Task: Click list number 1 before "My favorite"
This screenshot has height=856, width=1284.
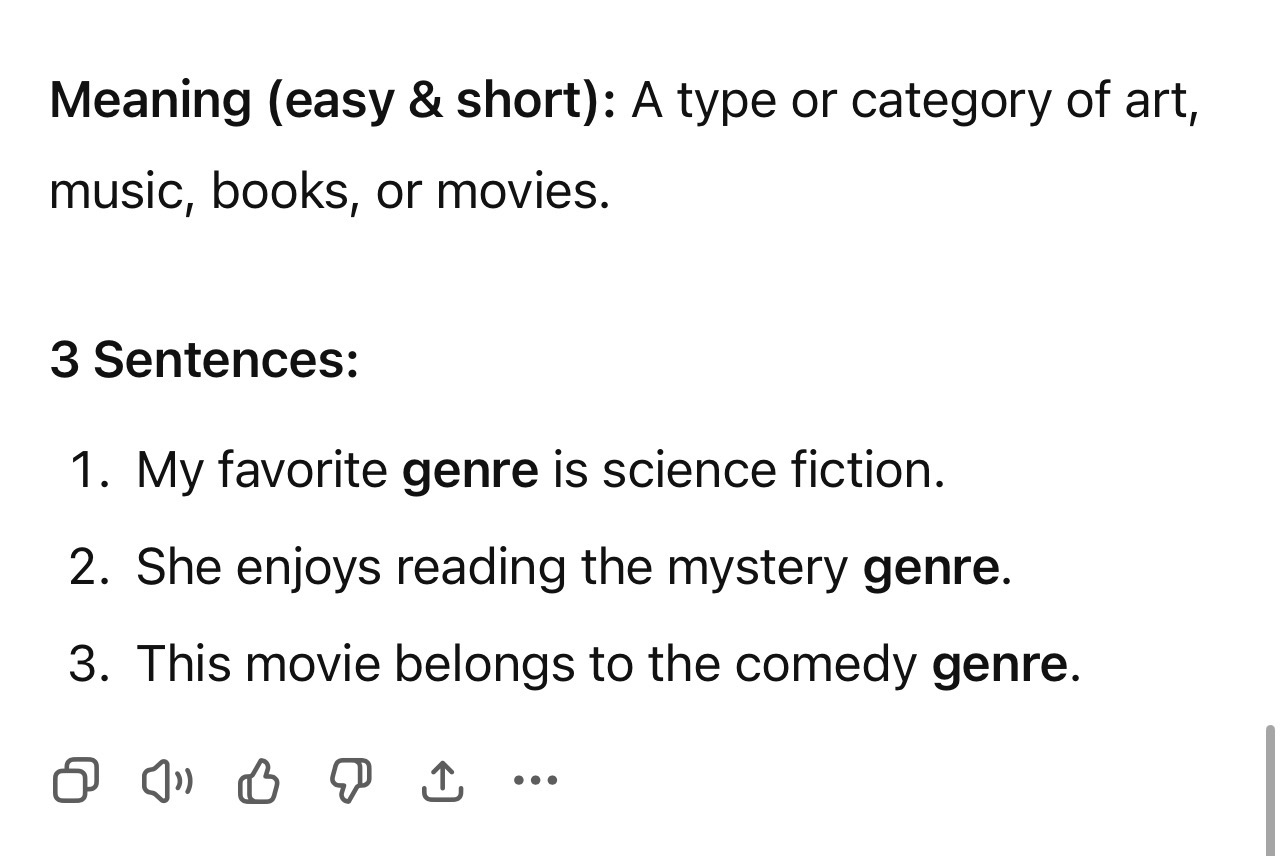Action: click(x=88, y=470)
